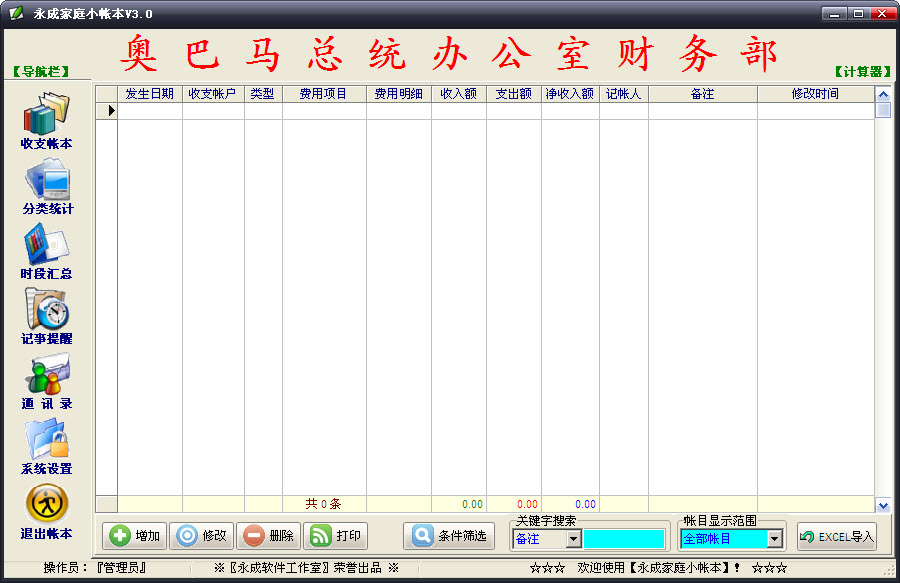Expand the 备注 keyword field dropdown
This screenshot has width=900, height=583.
pos(573,539)
